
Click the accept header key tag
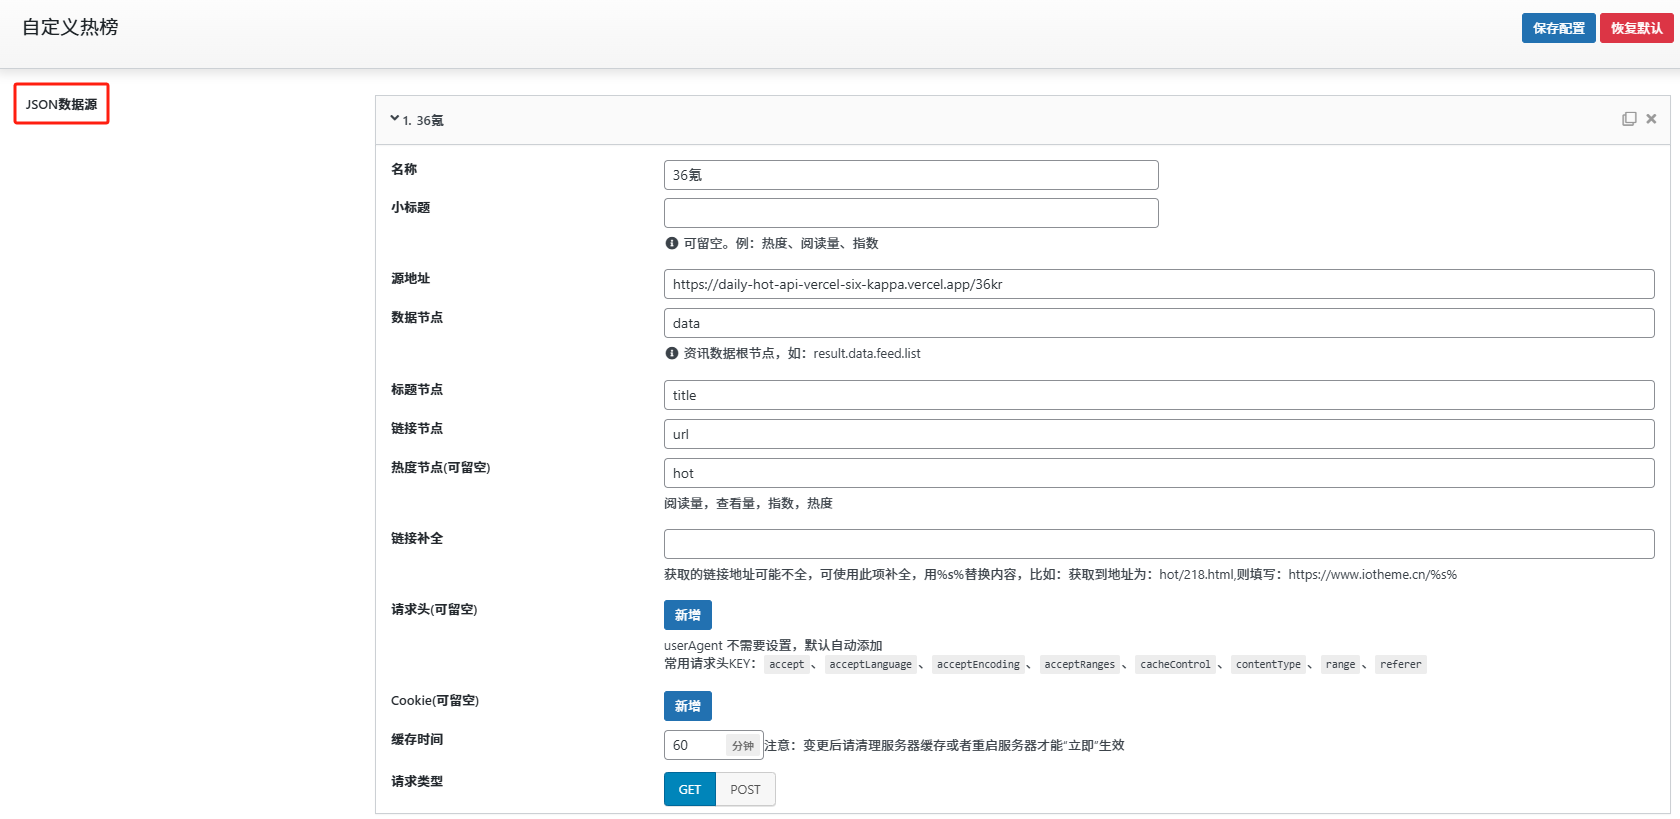(x=787, y=664)
